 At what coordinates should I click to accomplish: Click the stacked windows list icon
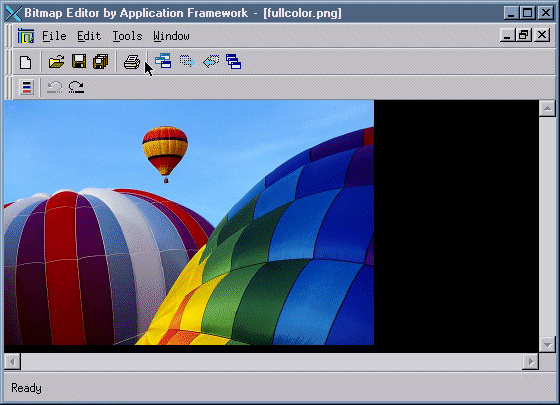point(234,61)
